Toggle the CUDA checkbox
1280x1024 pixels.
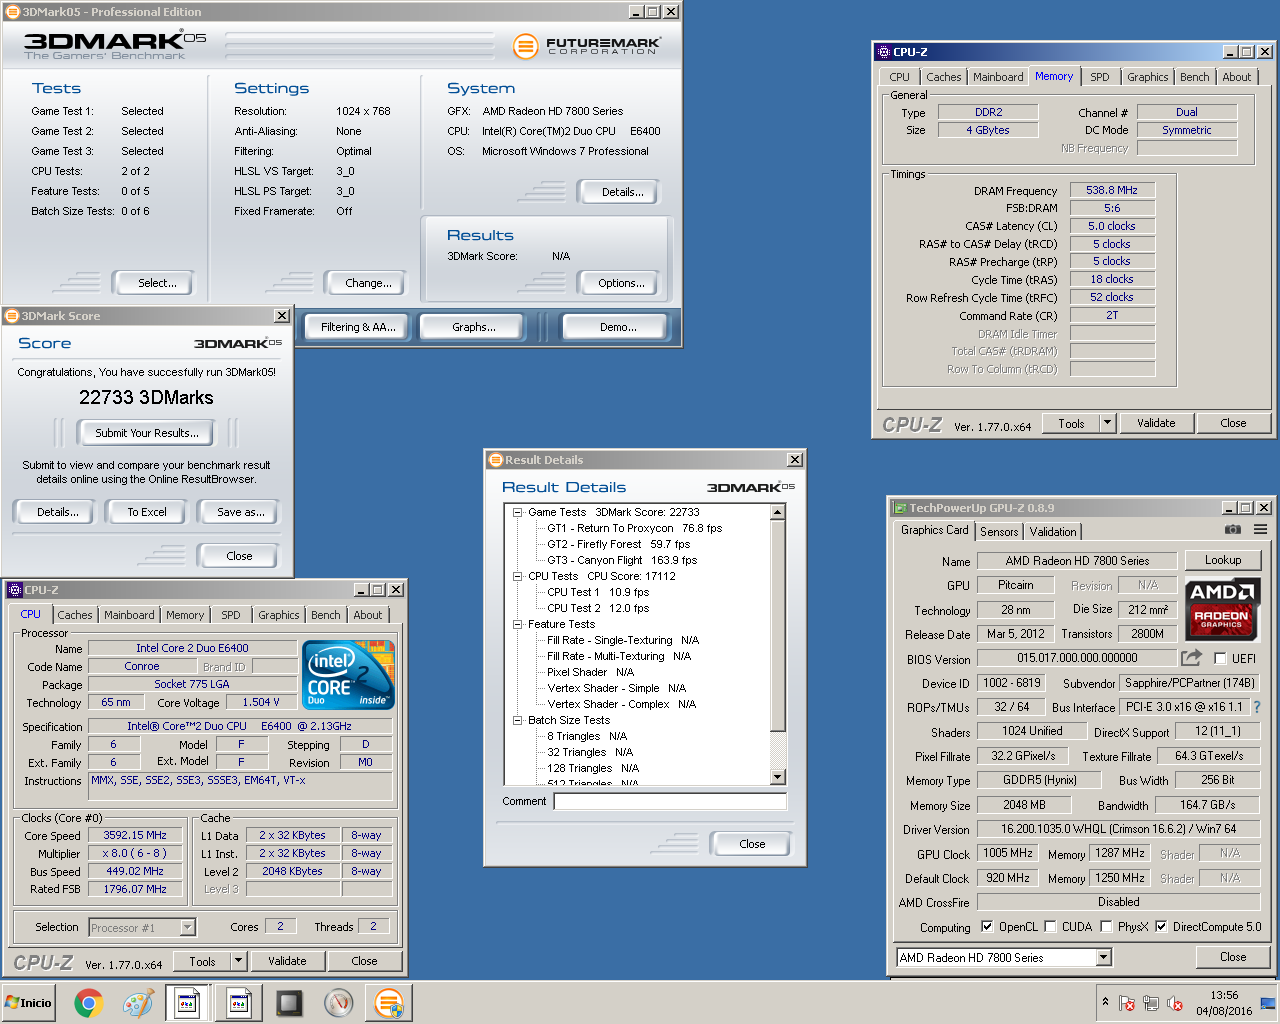[1050, 926]
